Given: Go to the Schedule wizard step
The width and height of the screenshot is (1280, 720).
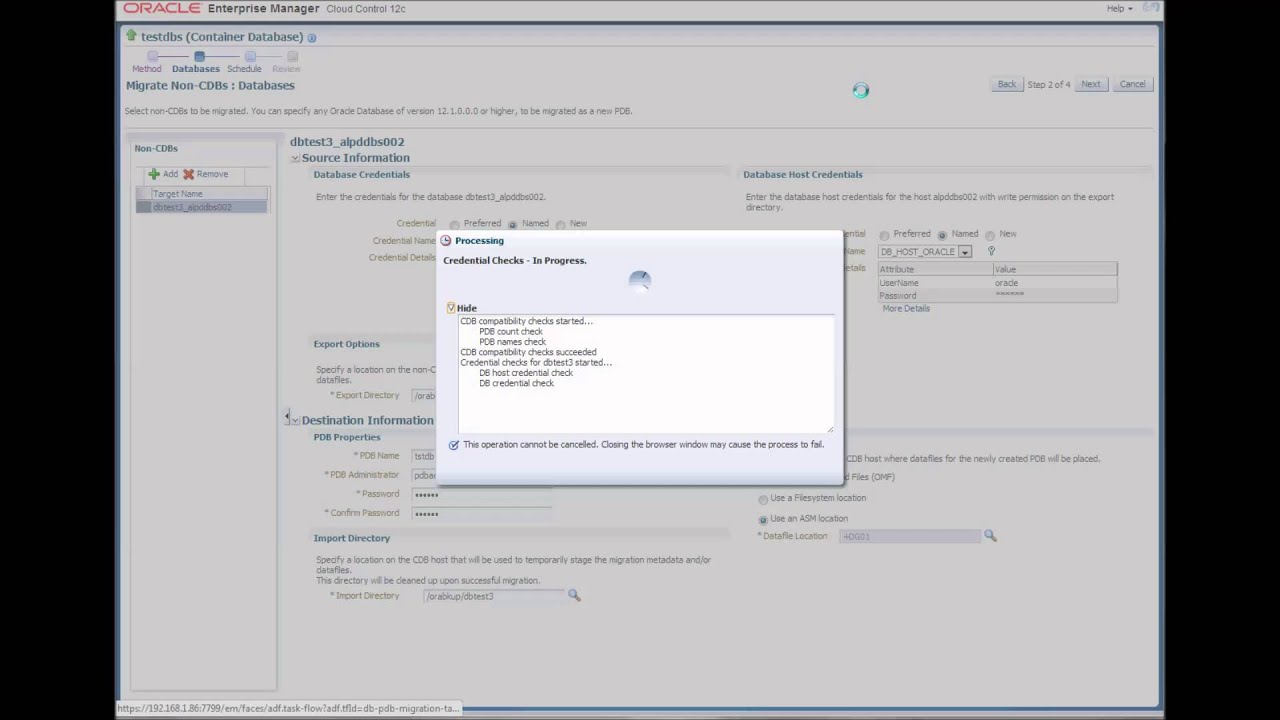Looking at the screenshot, I should tap(244, 69).
